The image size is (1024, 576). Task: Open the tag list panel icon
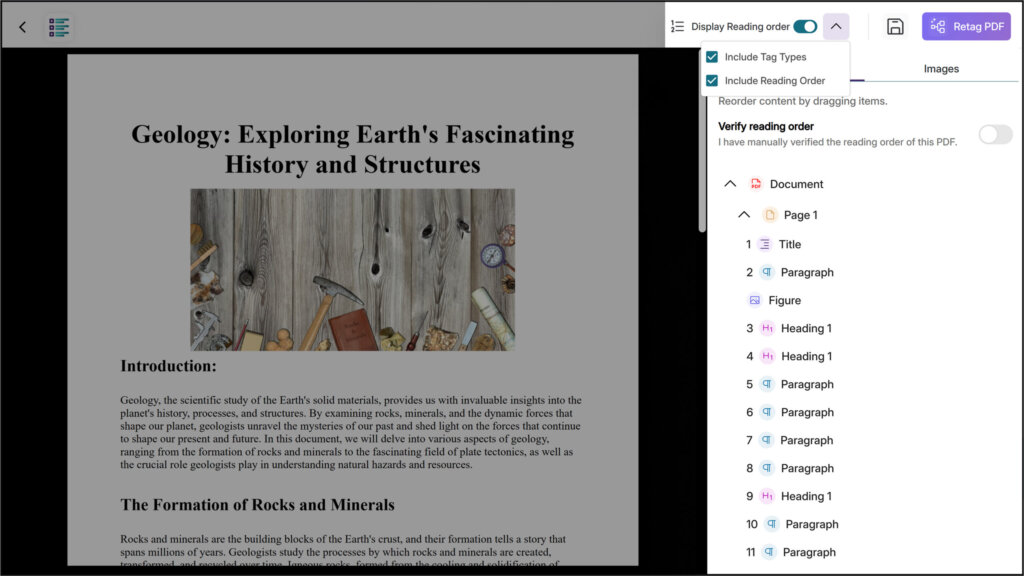(59, 27)
